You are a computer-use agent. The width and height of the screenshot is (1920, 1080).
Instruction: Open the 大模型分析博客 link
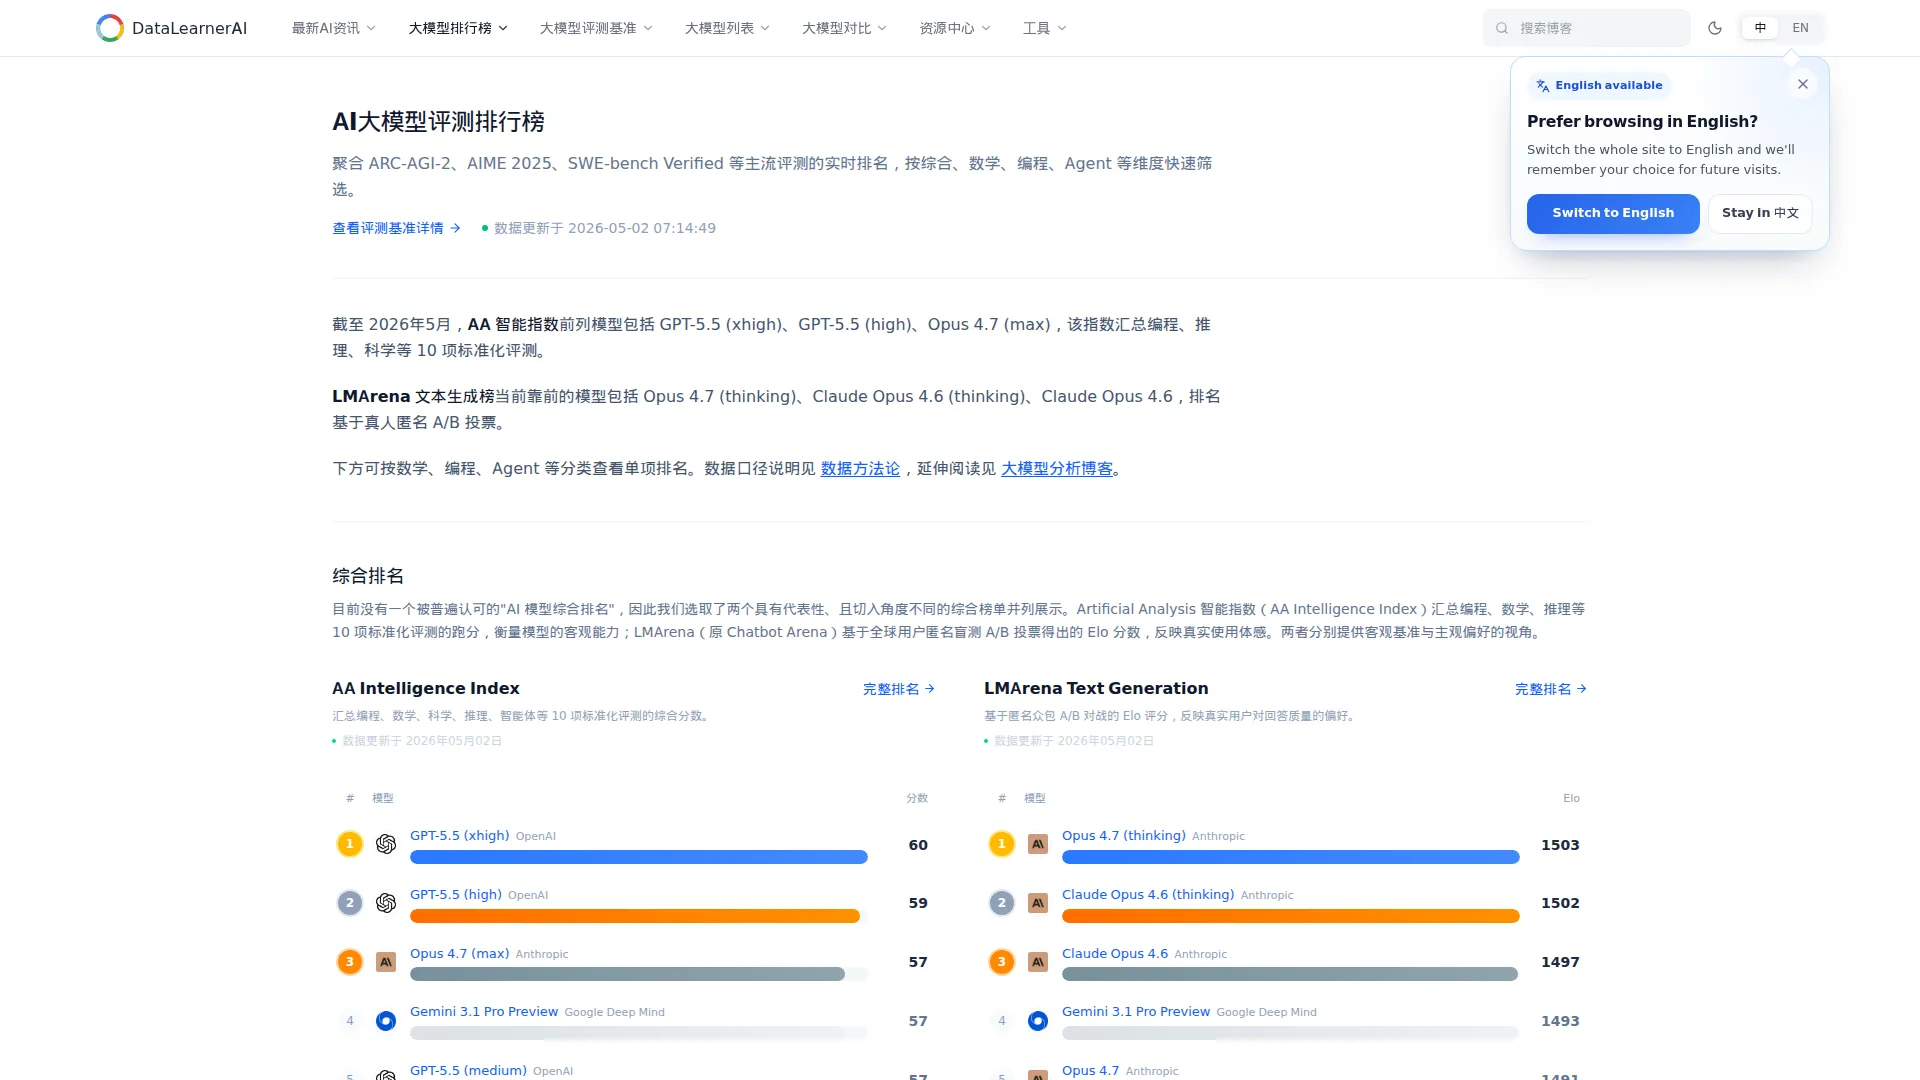click(1057, 469)
